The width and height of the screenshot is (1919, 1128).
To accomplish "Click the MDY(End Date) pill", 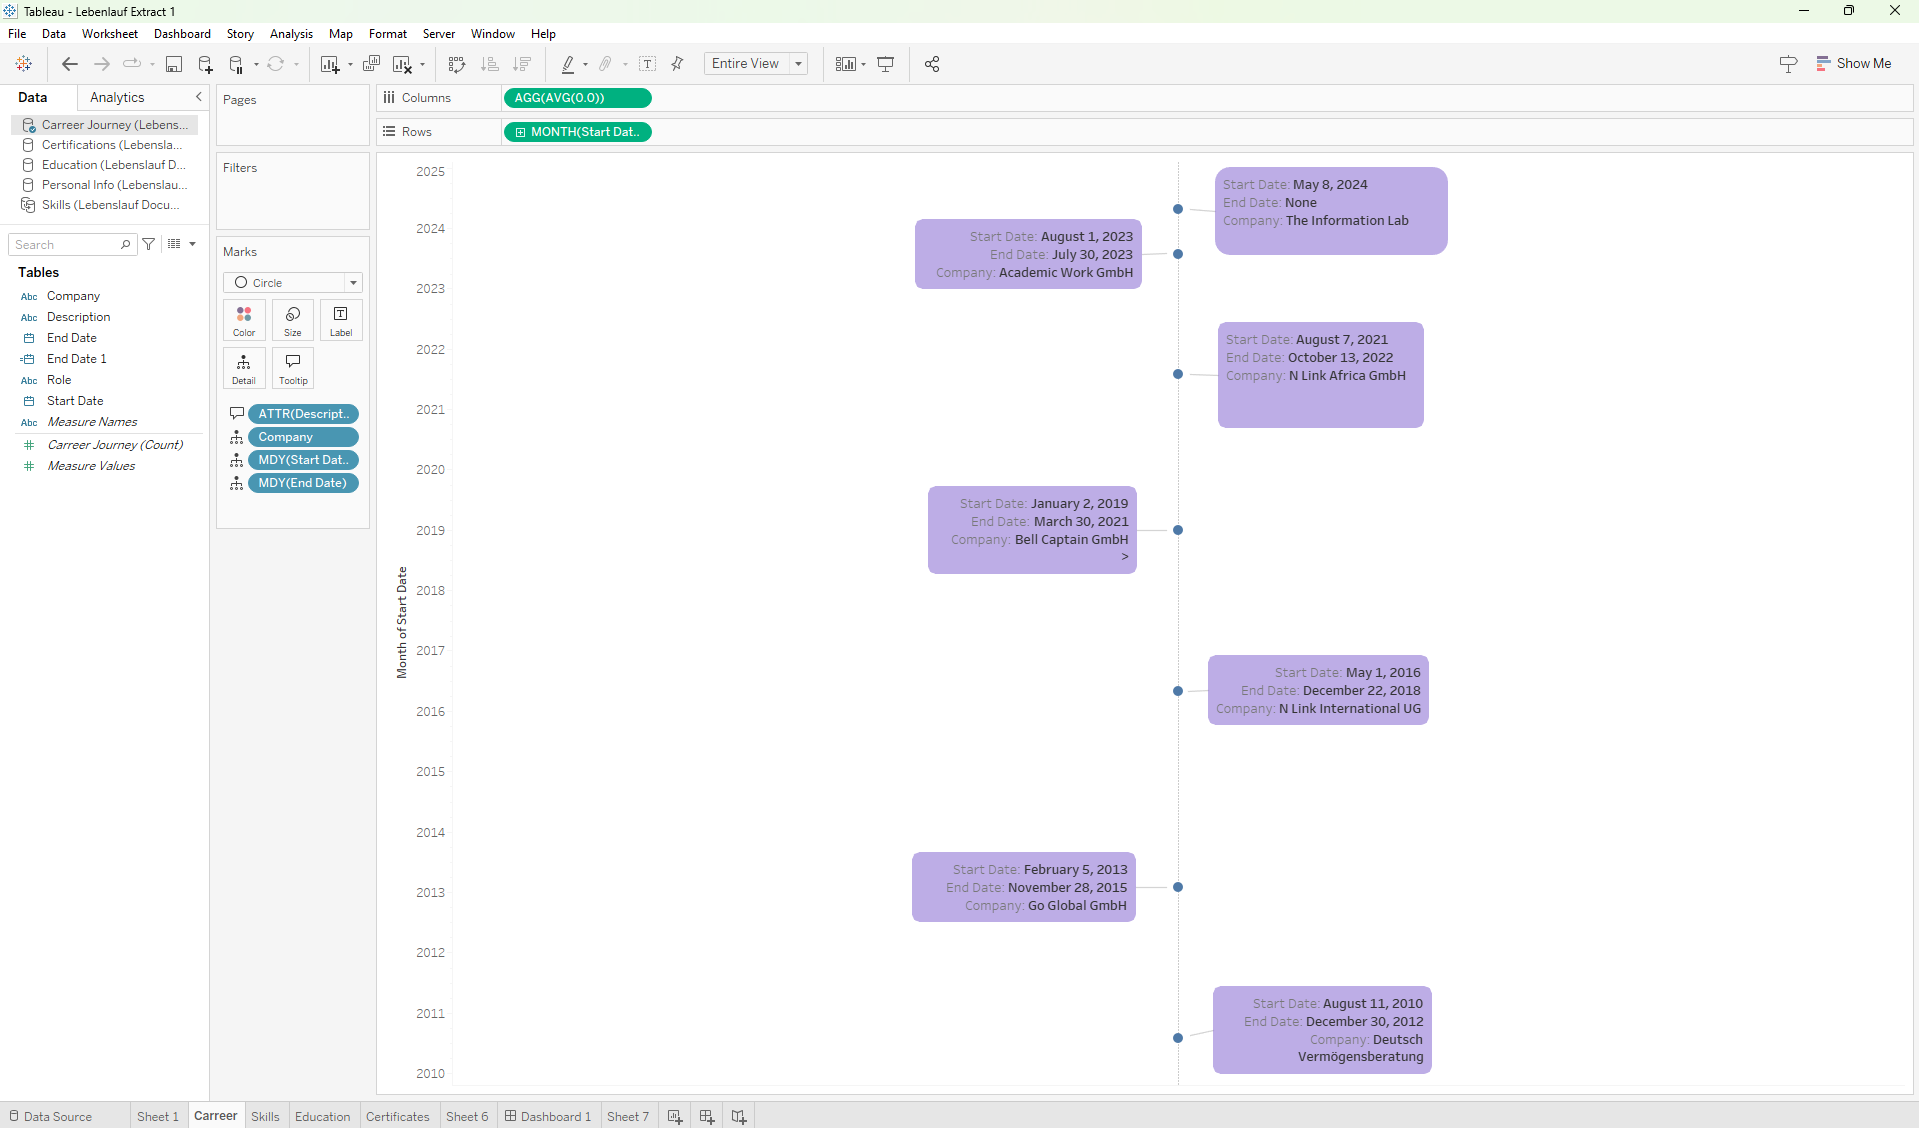I will [x=303, y=483].
